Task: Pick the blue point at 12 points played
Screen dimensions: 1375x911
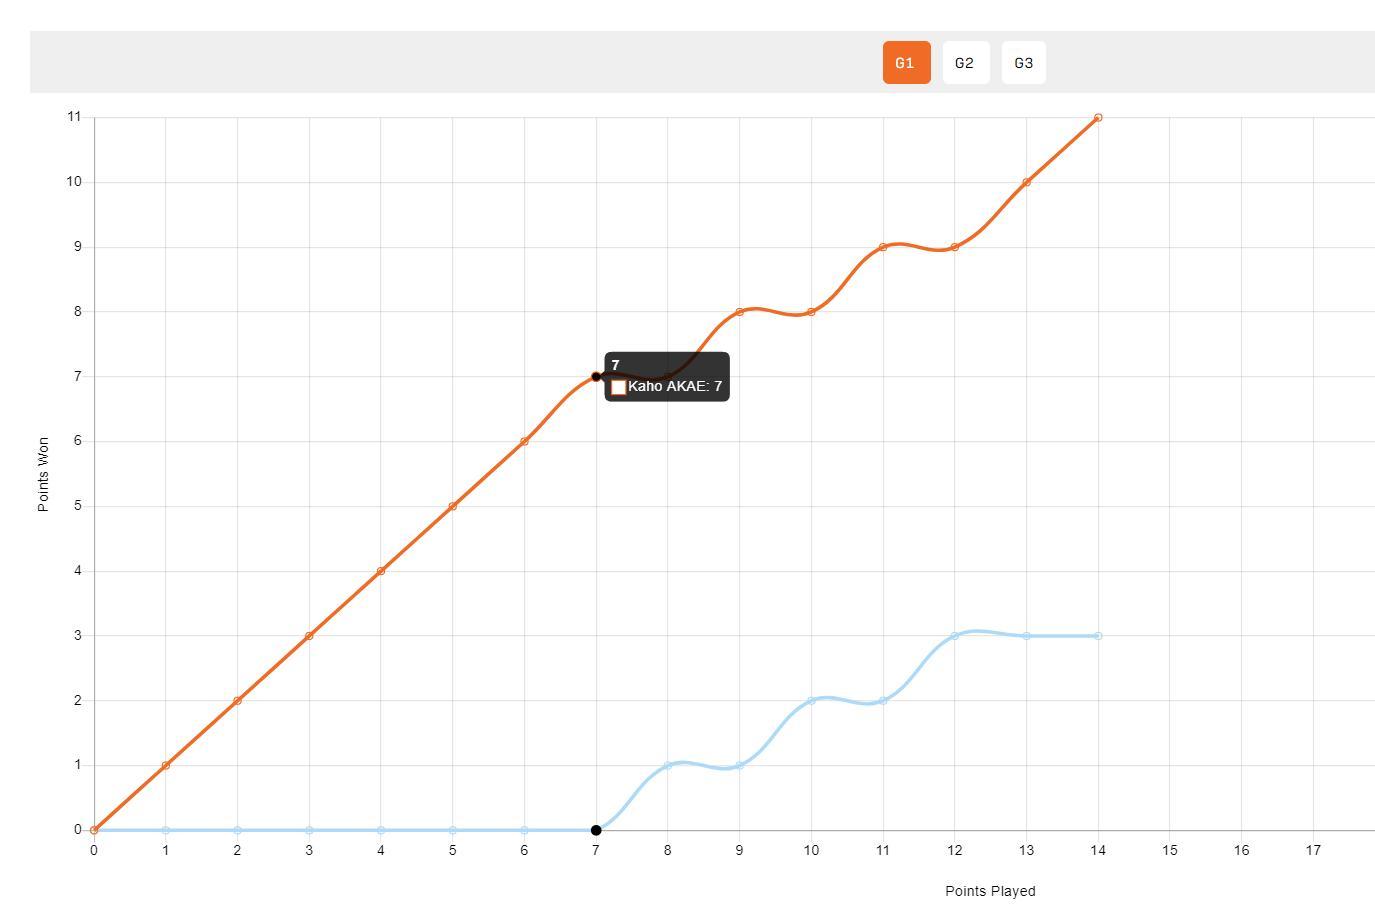Action: click(x=955, y=636)
